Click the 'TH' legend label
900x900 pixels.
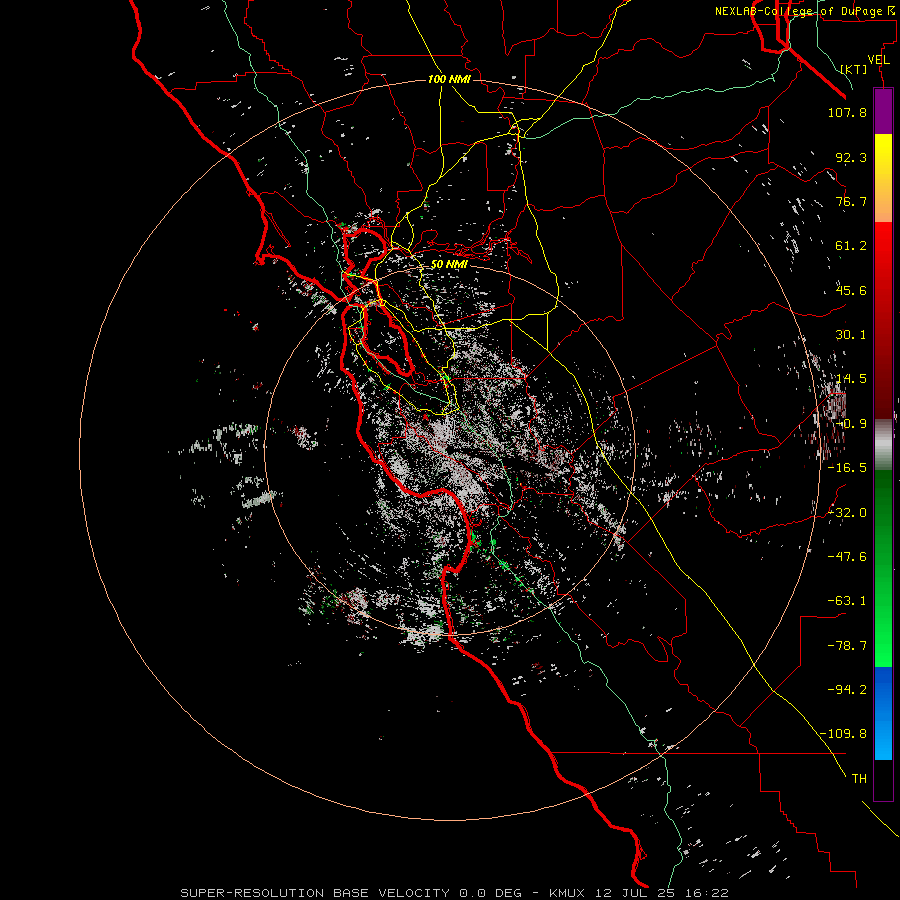pyautogui.click(x=859, y=779)
